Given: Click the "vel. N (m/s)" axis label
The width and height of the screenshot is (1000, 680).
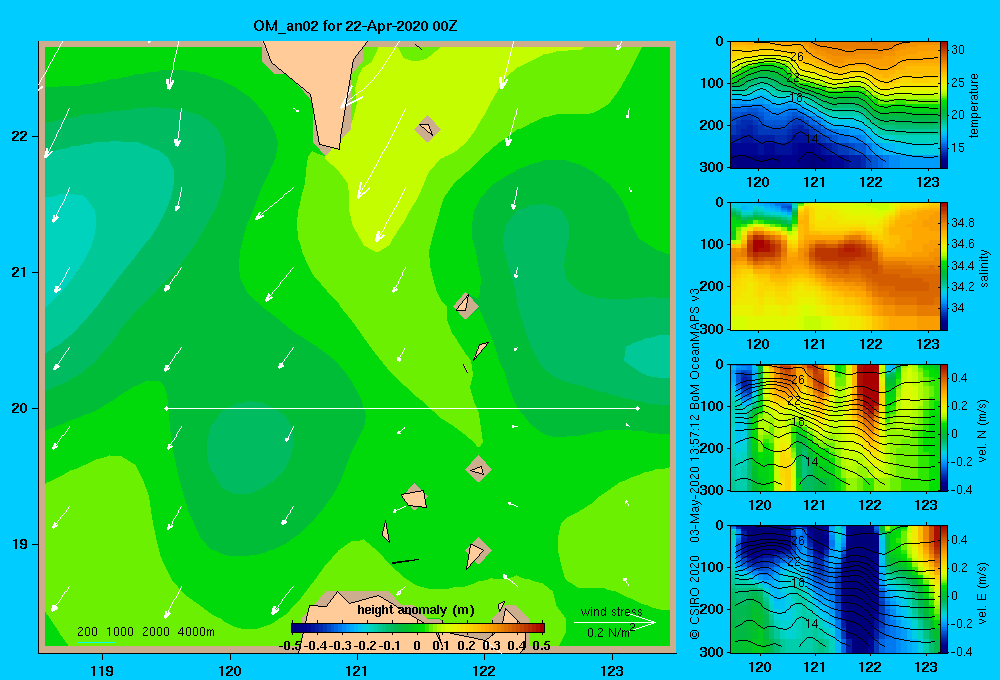Looking at the screenshot, I should coord(982,431).
